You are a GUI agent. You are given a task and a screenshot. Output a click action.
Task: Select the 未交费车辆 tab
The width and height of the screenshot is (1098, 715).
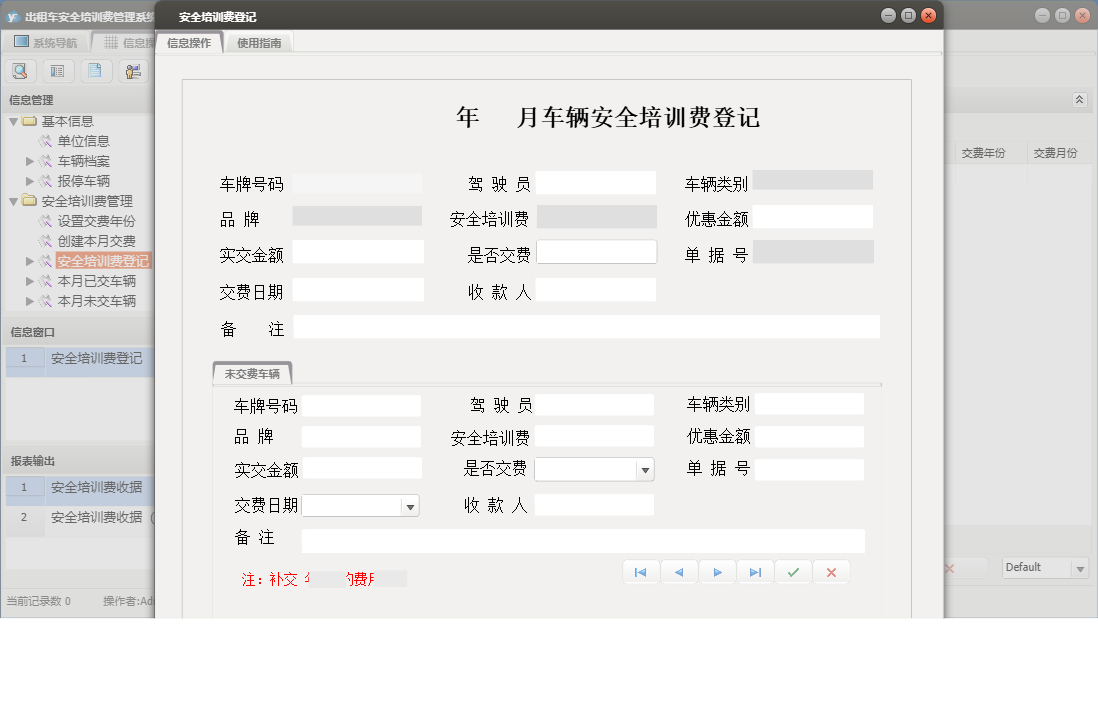(251, 371)
